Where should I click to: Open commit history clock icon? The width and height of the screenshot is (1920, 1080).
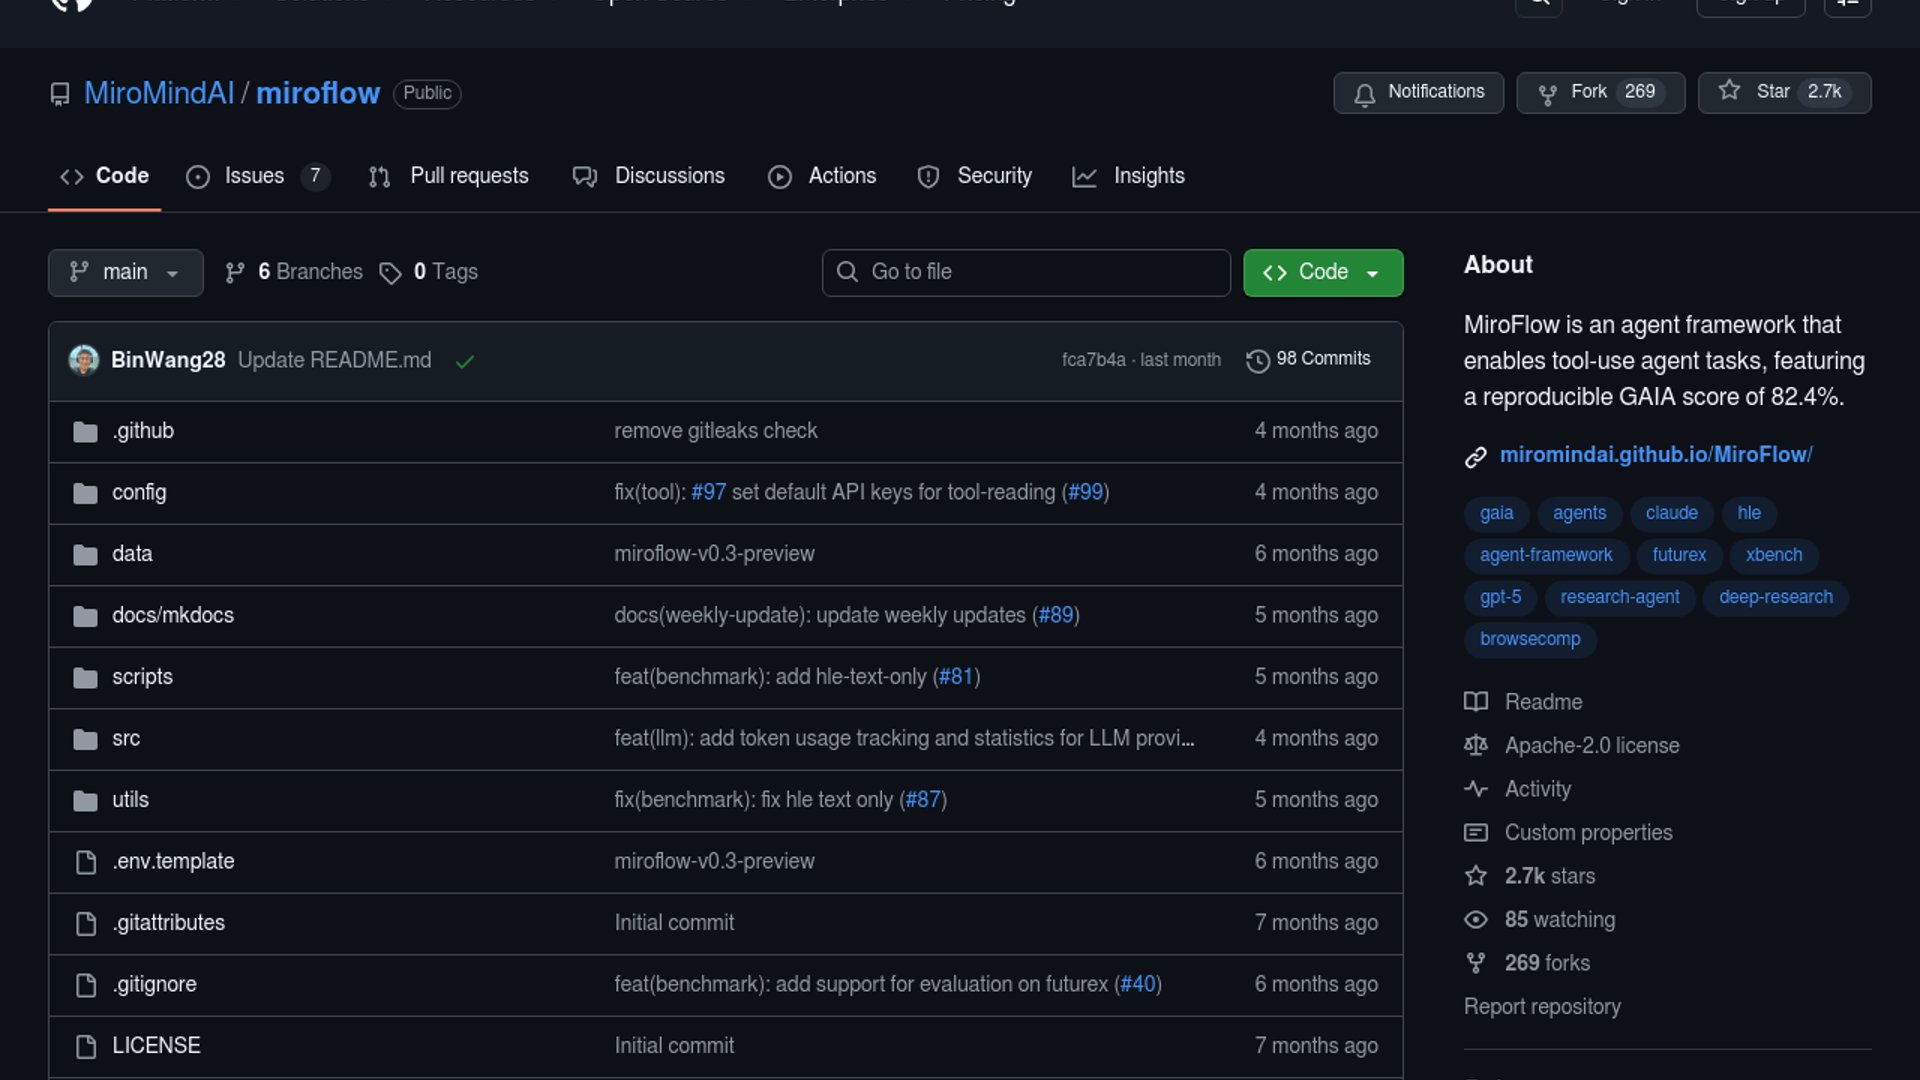[x=1257, y=360]
